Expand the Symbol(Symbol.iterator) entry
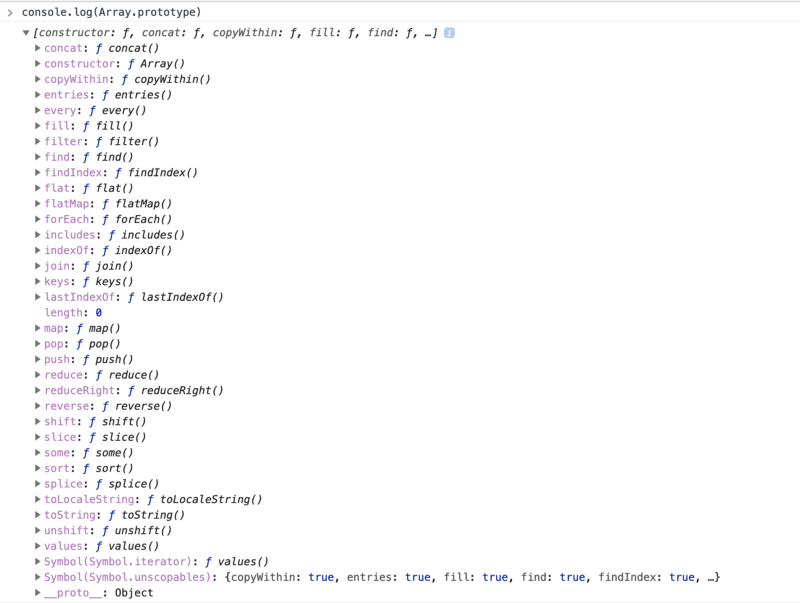Screen dimensions: 800x603 (x=38, y=562)
